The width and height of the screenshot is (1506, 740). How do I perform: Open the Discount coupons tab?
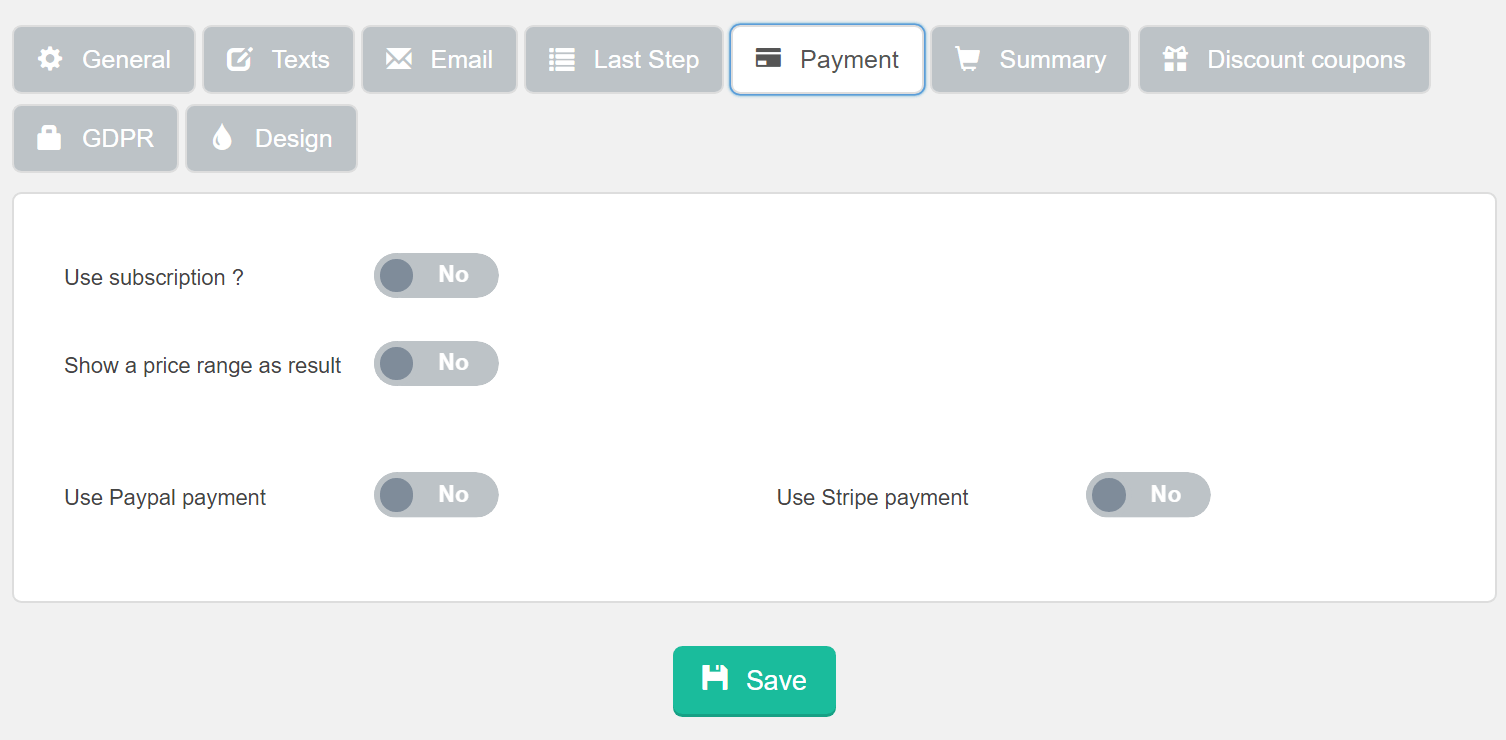tap(1284, 59)
